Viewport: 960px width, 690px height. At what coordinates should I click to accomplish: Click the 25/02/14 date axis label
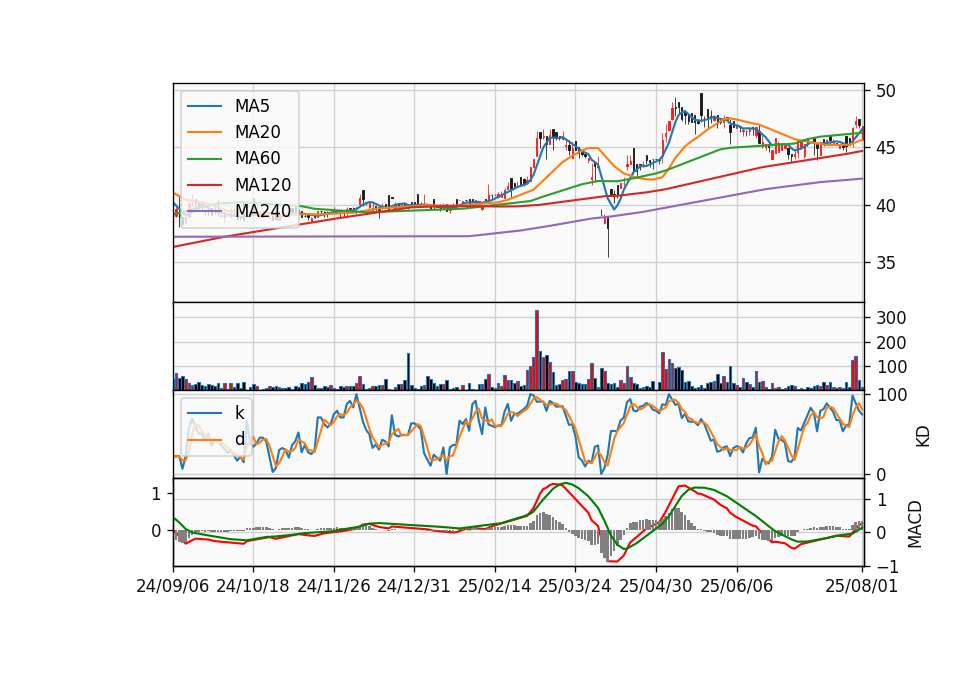495,586
